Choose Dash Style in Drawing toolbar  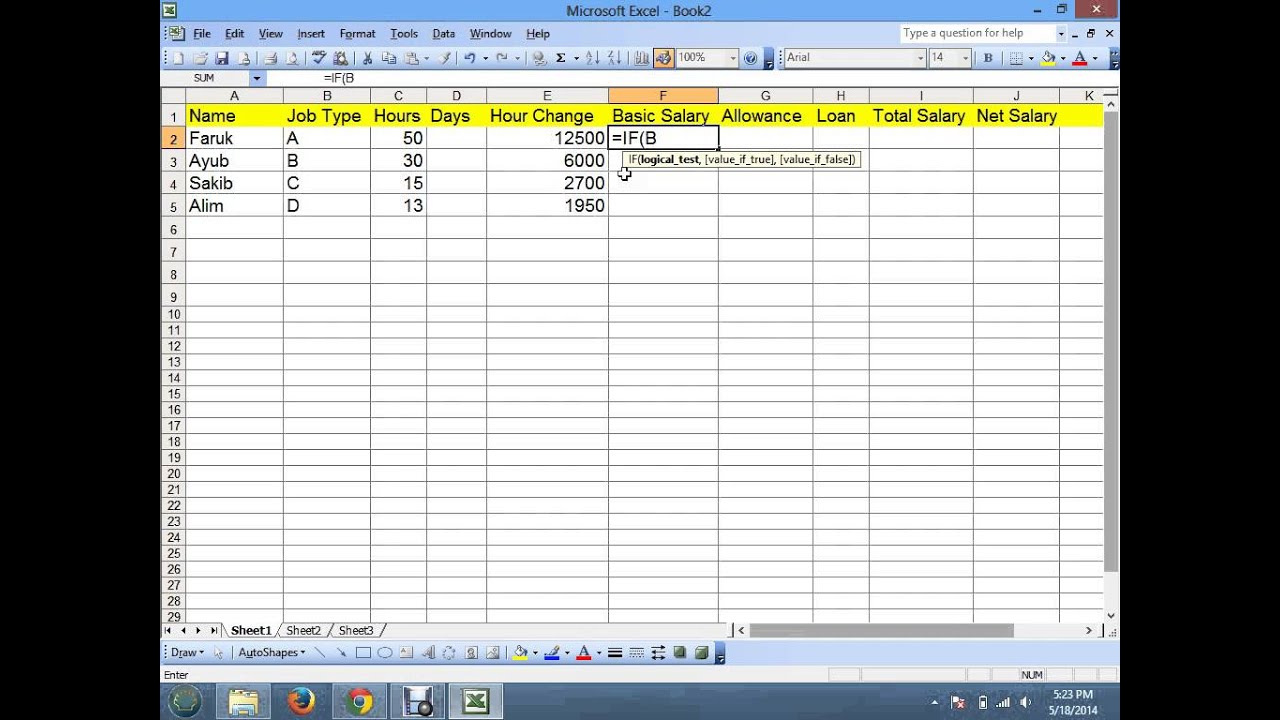click(636, 653)
